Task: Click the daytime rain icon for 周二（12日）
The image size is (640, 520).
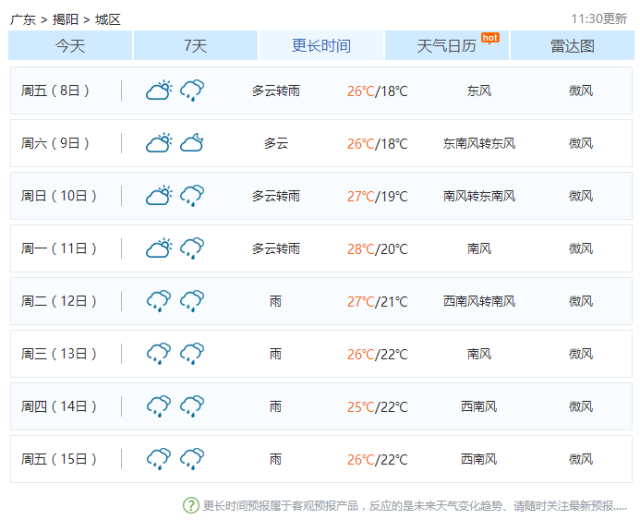Action: [159, 301]
